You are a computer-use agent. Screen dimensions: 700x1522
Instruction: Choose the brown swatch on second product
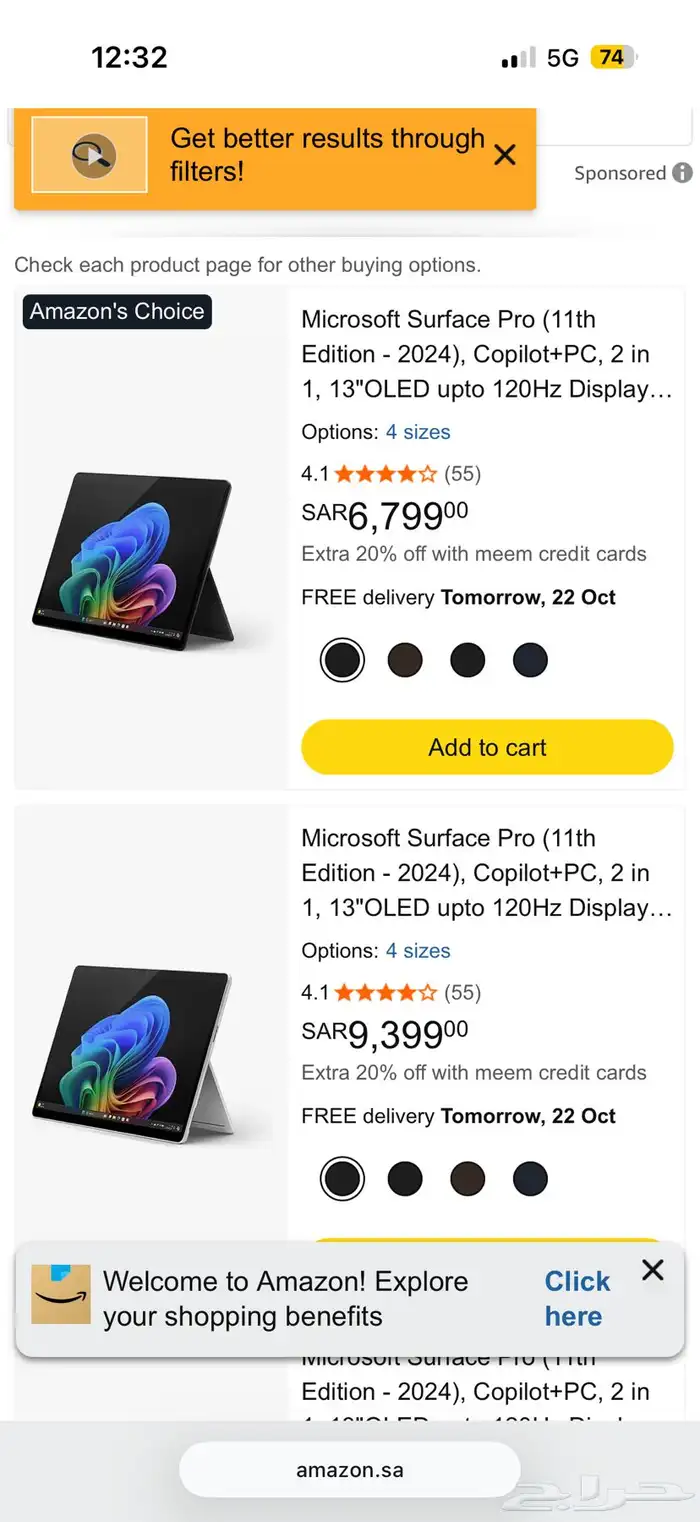[467, 1179]
